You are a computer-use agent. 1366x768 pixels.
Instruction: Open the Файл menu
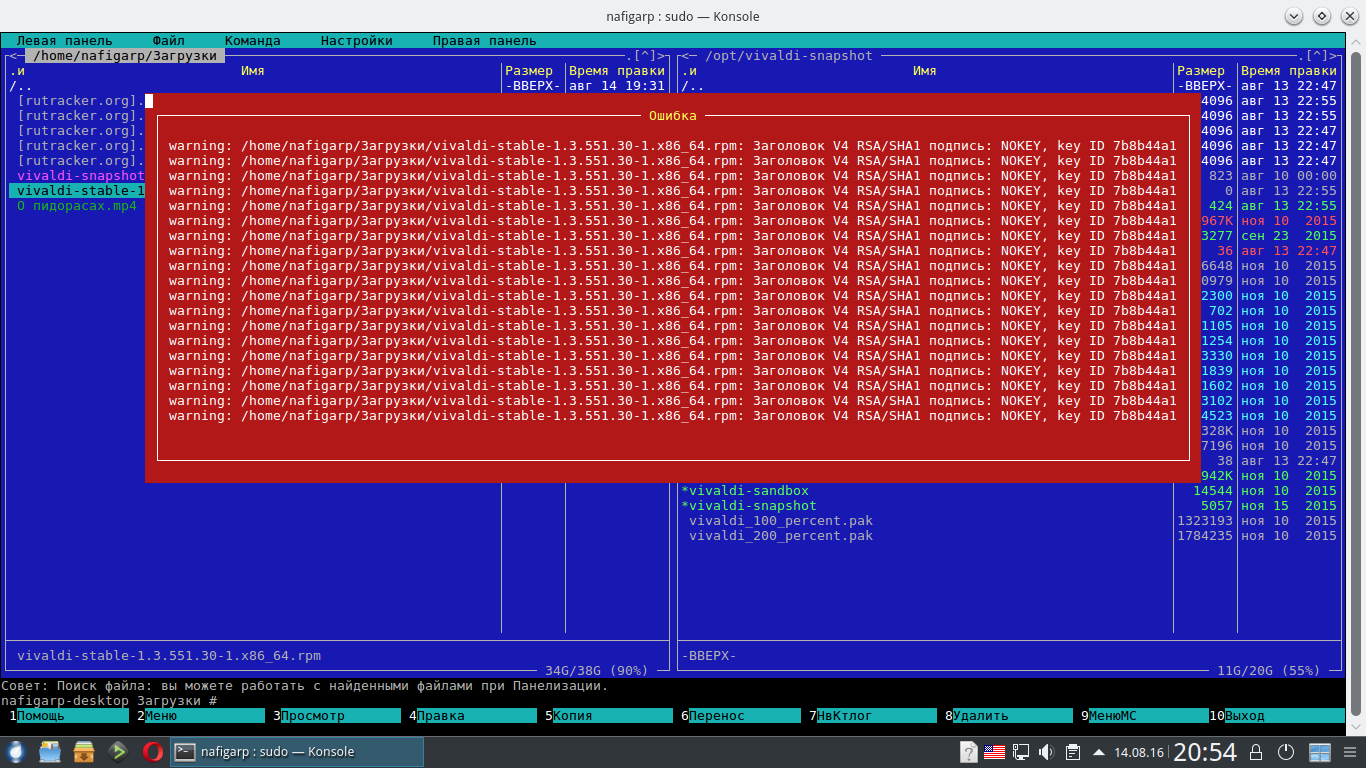(169, 41)
